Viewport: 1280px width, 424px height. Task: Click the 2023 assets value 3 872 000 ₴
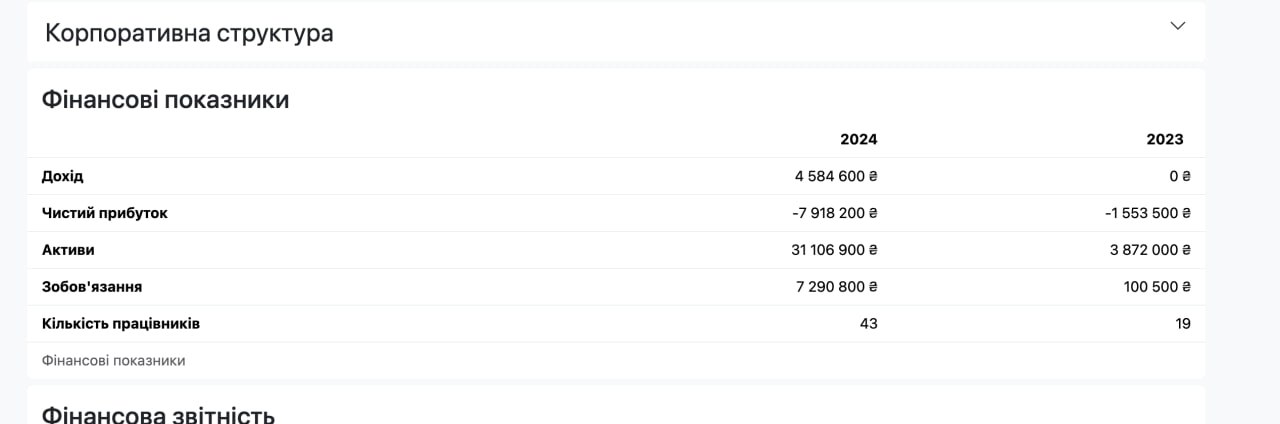point(1150,250)
